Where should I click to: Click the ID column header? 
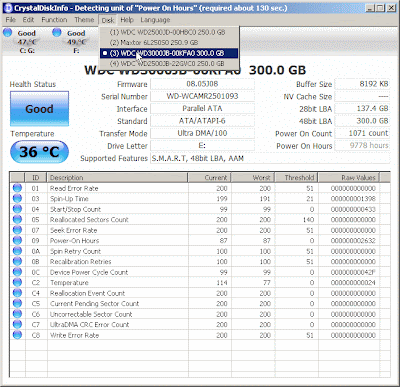tap(36, 178)
